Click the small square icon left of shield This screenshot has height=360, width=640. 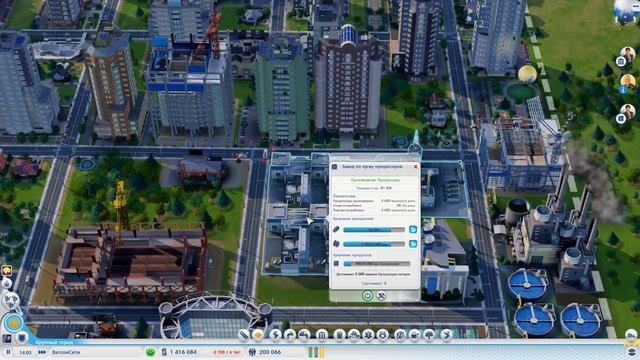[x=7, y=338]
